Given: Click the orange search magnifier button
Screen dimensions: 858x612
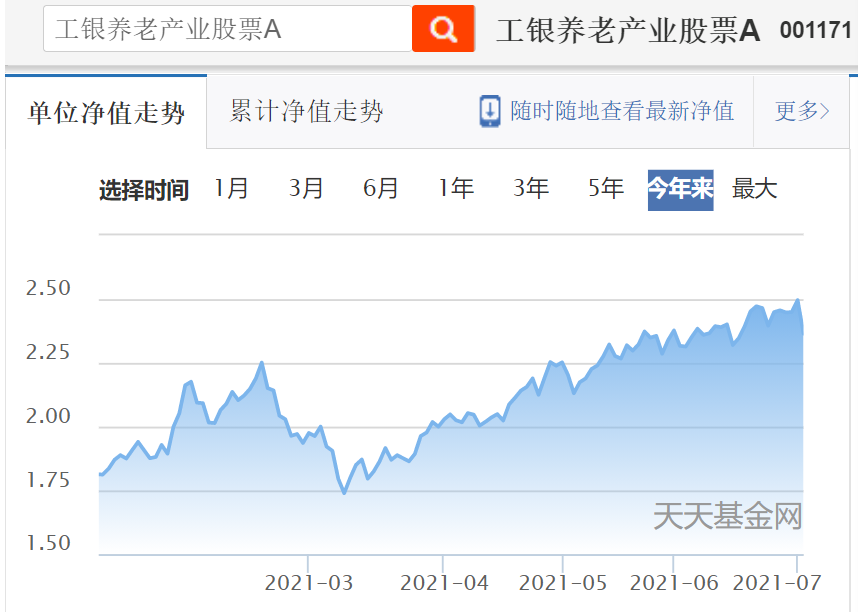Looking at the screenshot, I should (443, 28).
